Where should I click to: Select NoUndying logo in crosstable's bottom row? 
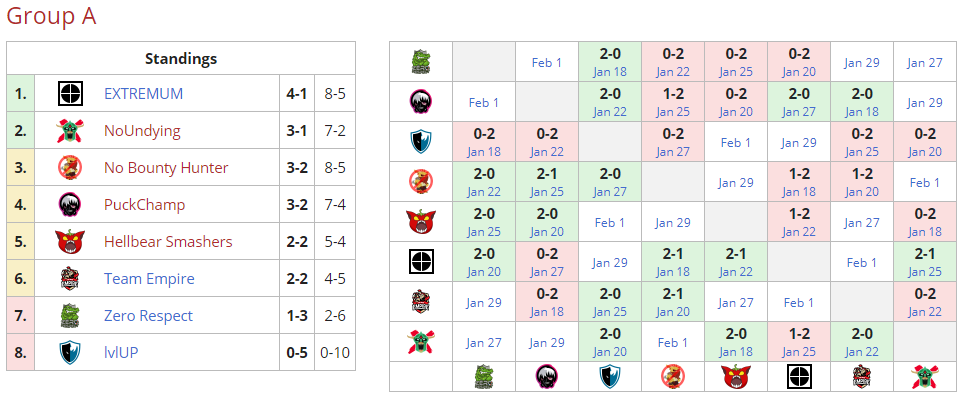[x=925, y=376]
